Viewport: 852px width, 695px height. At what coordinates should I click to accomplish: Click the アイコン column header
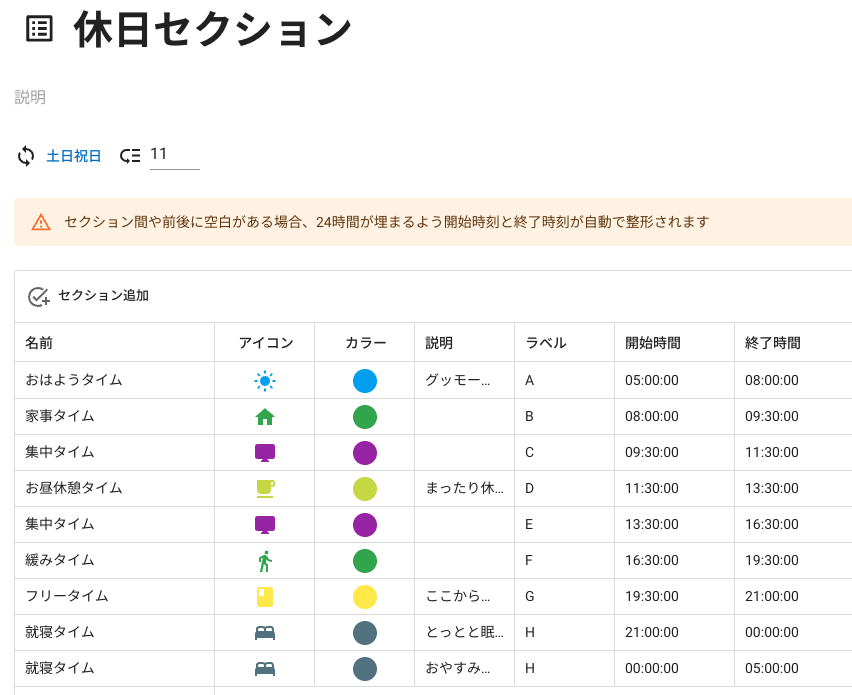266,343
